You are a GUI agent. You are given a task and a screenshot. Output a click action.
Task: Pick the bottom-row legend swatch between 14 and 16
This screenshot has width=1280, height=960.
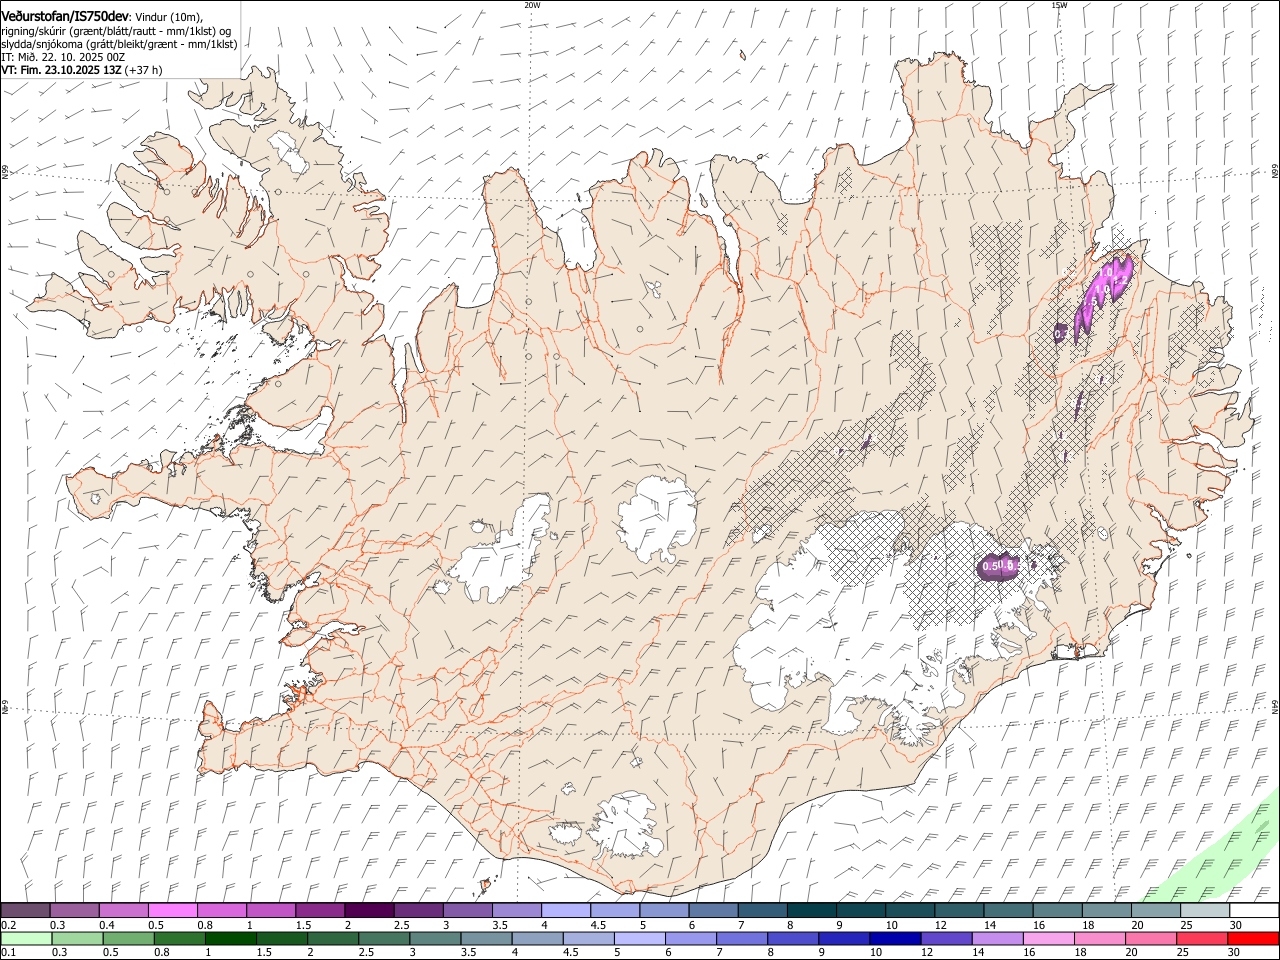998,938
